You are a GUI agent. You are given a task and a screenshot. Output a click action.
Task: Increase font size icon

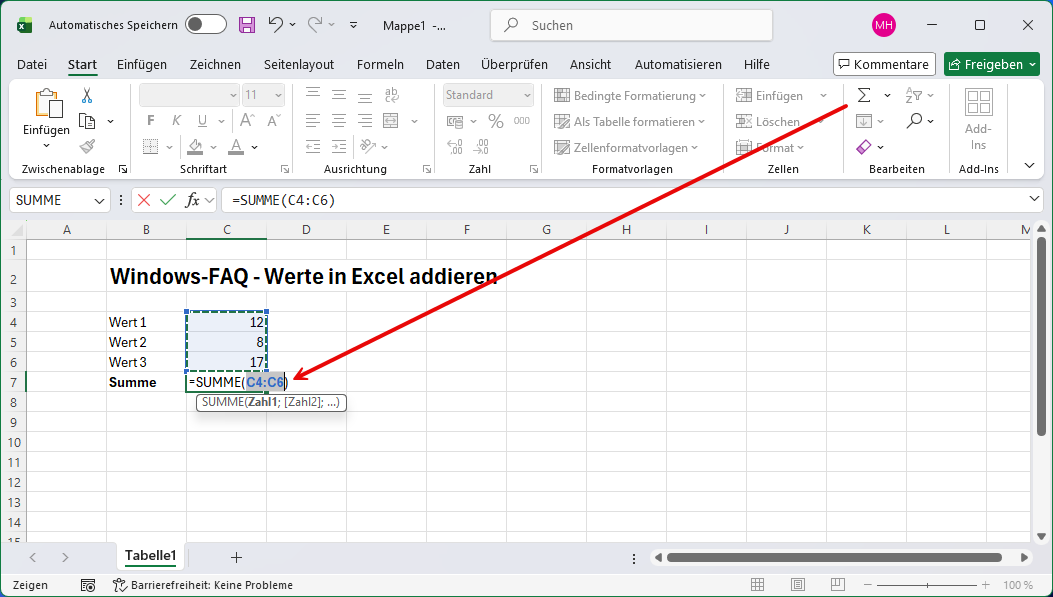247,121
